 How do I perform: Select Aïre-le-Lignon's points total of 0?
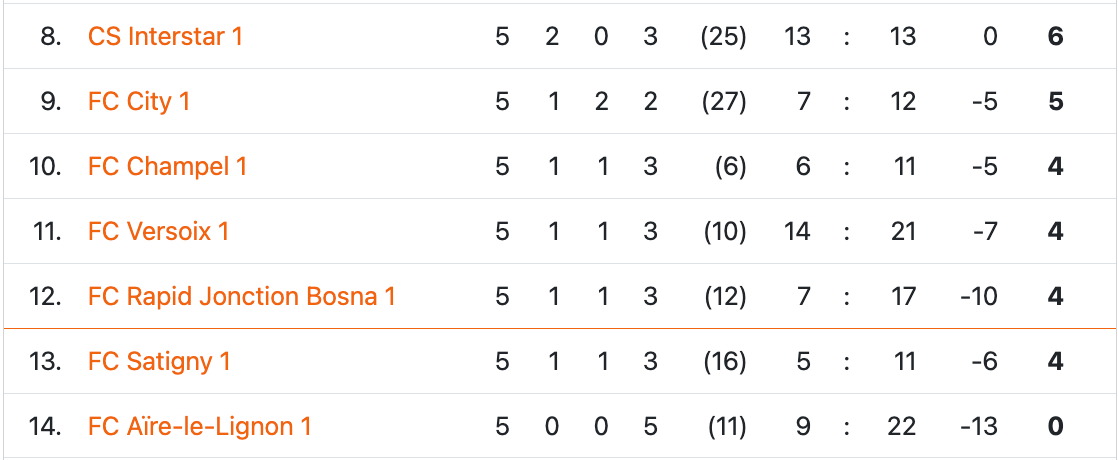(1055, 427)
